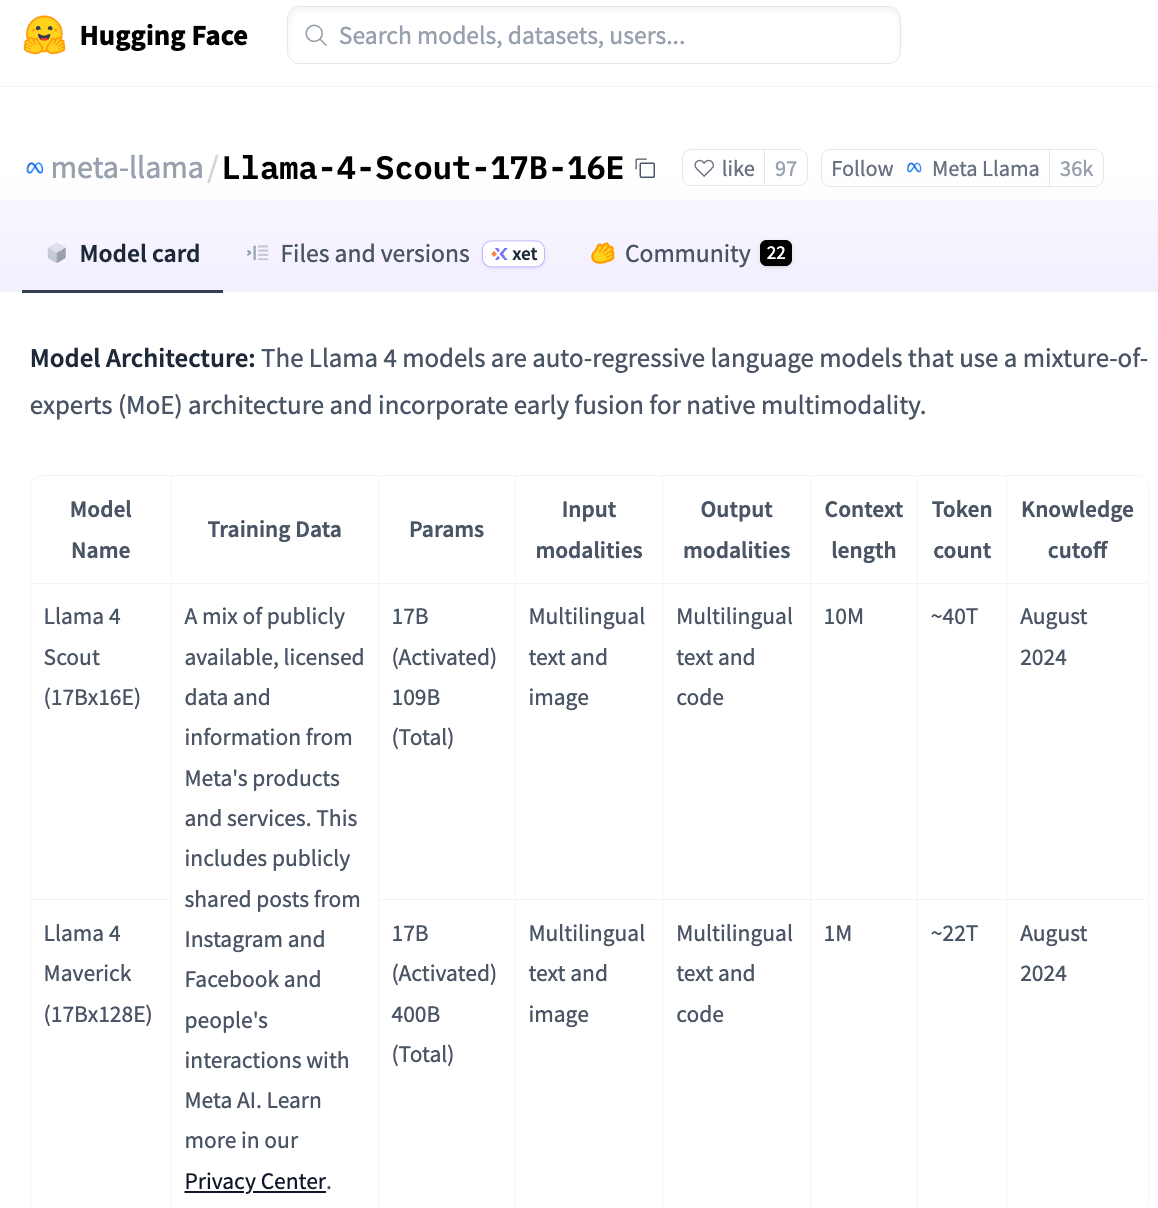1158x1208 pixels.
Task: Open the Privacy Center link
Action: click(x=256, y=1181)
